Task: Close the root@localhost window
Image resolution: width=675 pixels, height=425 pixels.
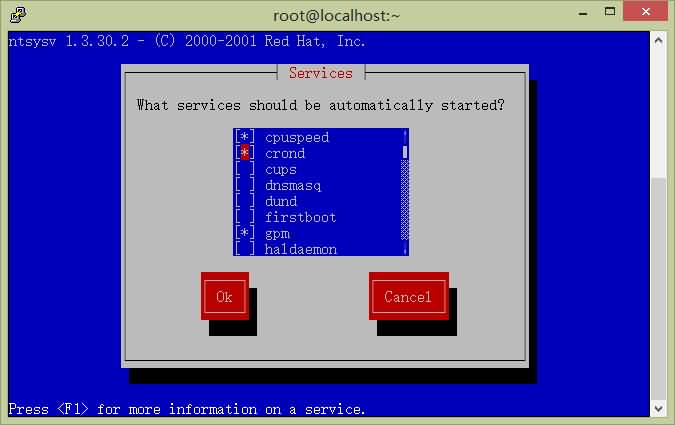Action: pos(646,12)
